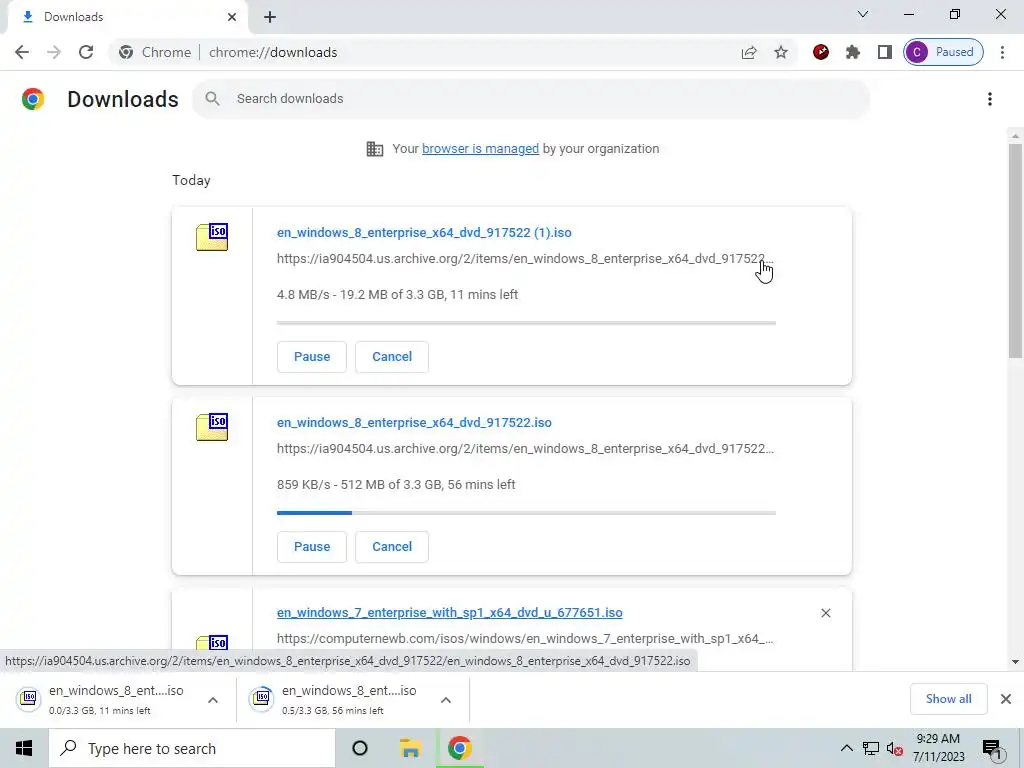Viewport: 1024px width, 768px height.
Task: Open the Downloads page more actions menu
Action: [990, 99]
